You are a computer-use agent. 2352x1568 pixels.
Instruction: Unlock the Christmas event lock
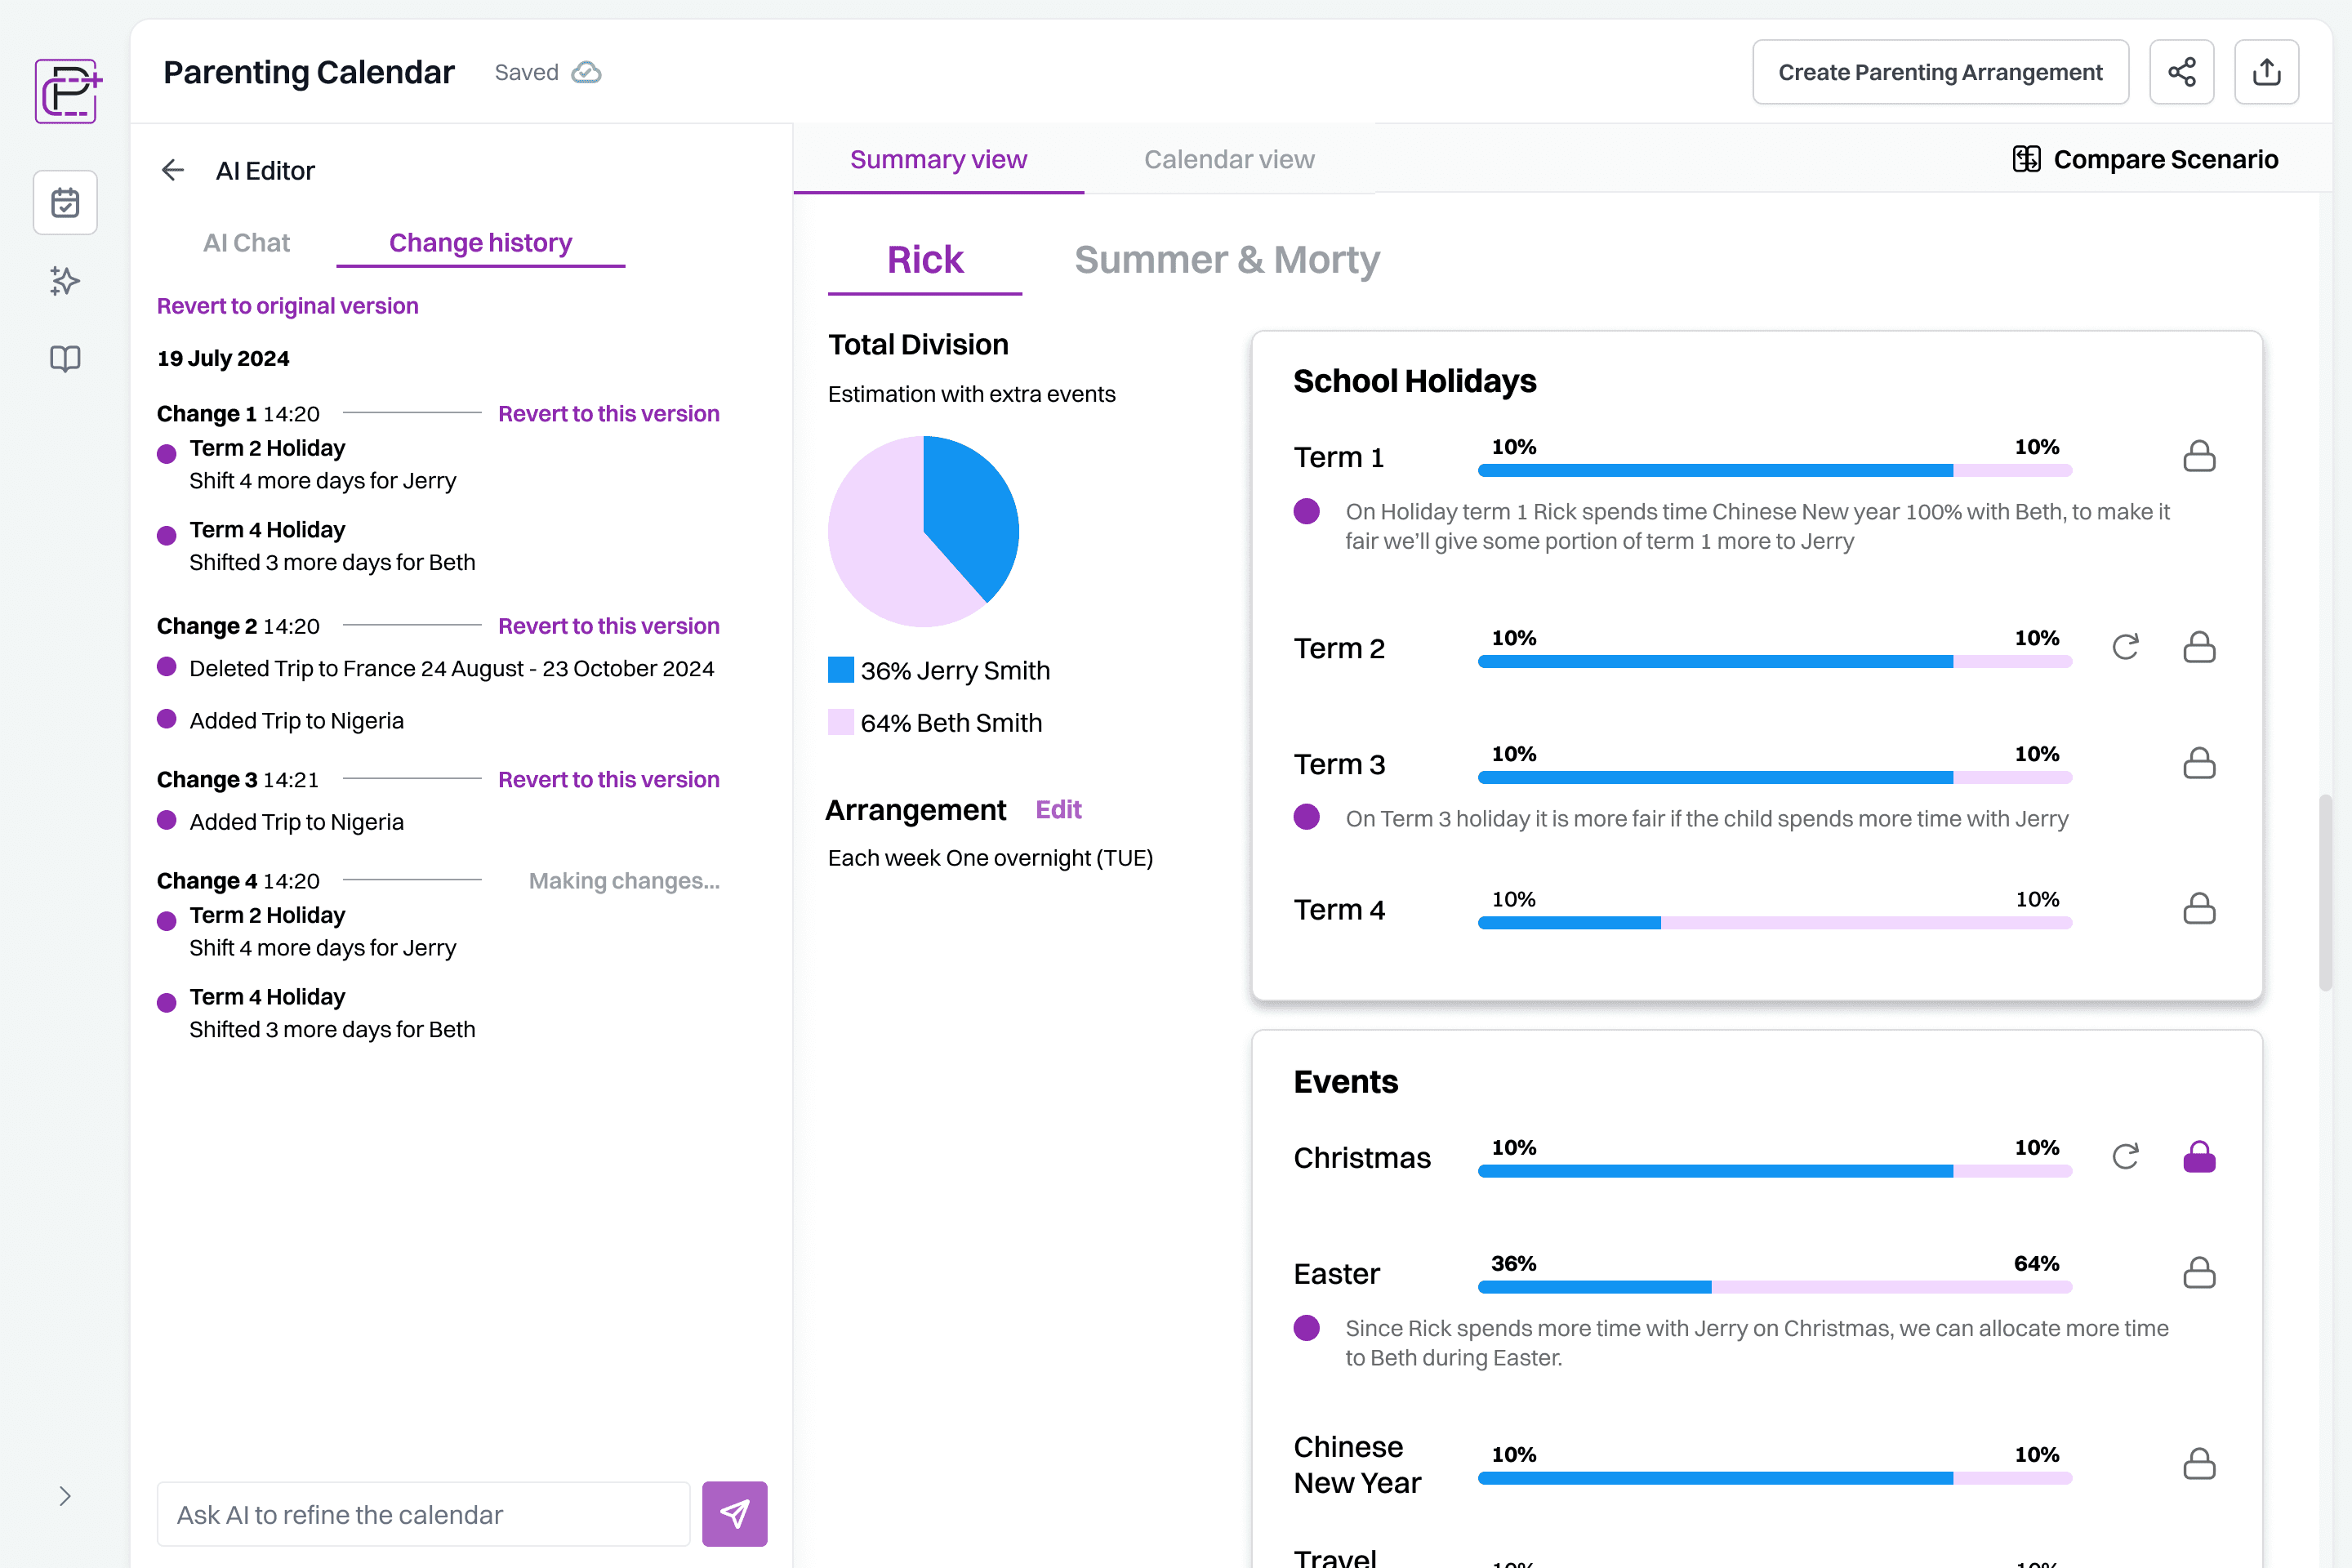(2199, 1157)
